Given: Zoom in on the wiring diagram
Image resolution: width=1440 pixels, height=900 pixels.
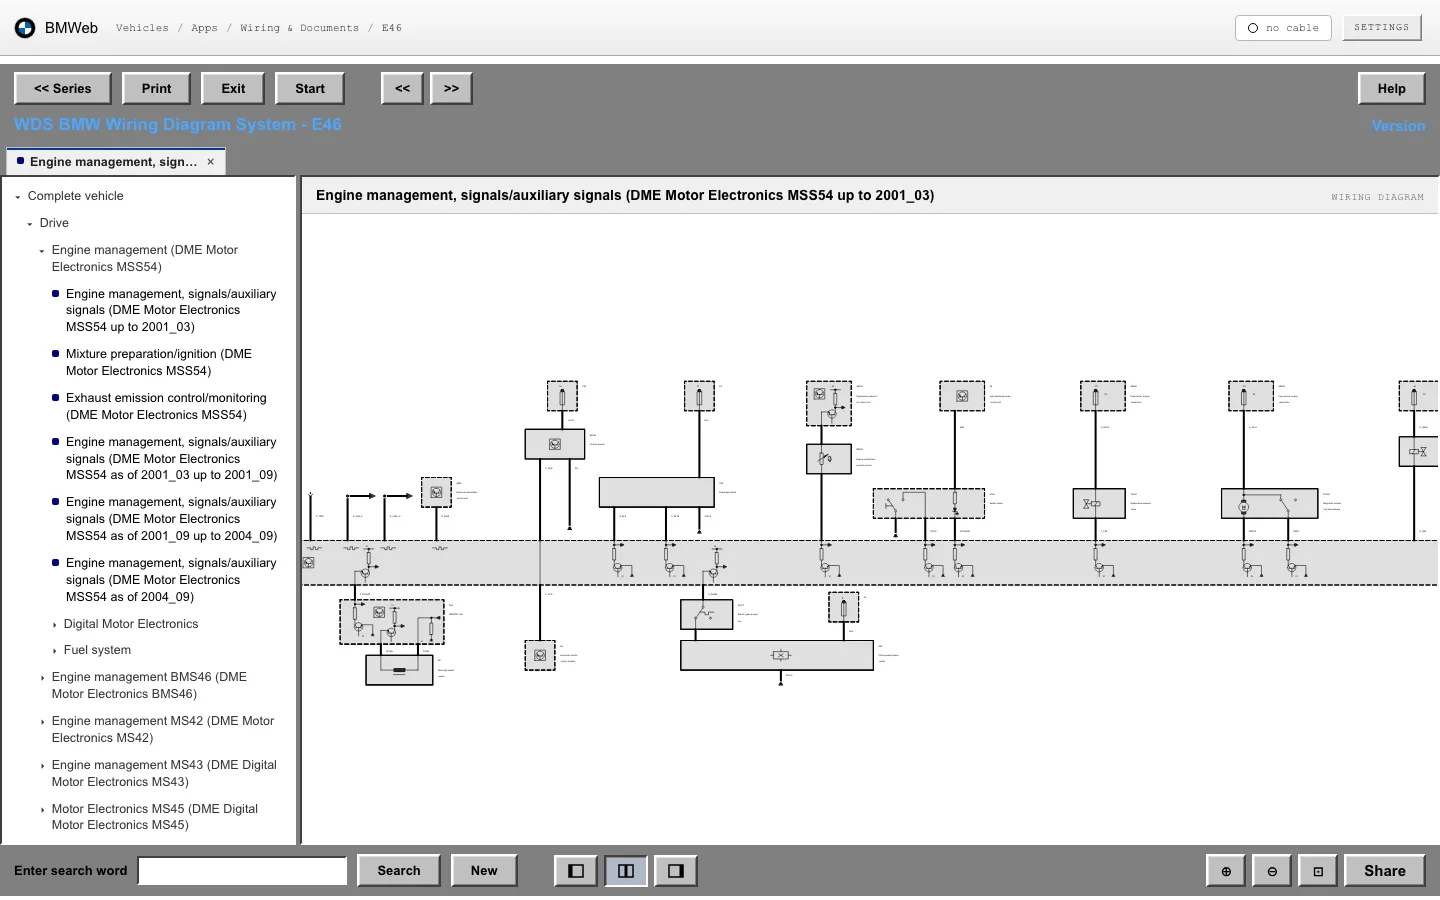Looking at the screenshot, I should point(1226,871).
